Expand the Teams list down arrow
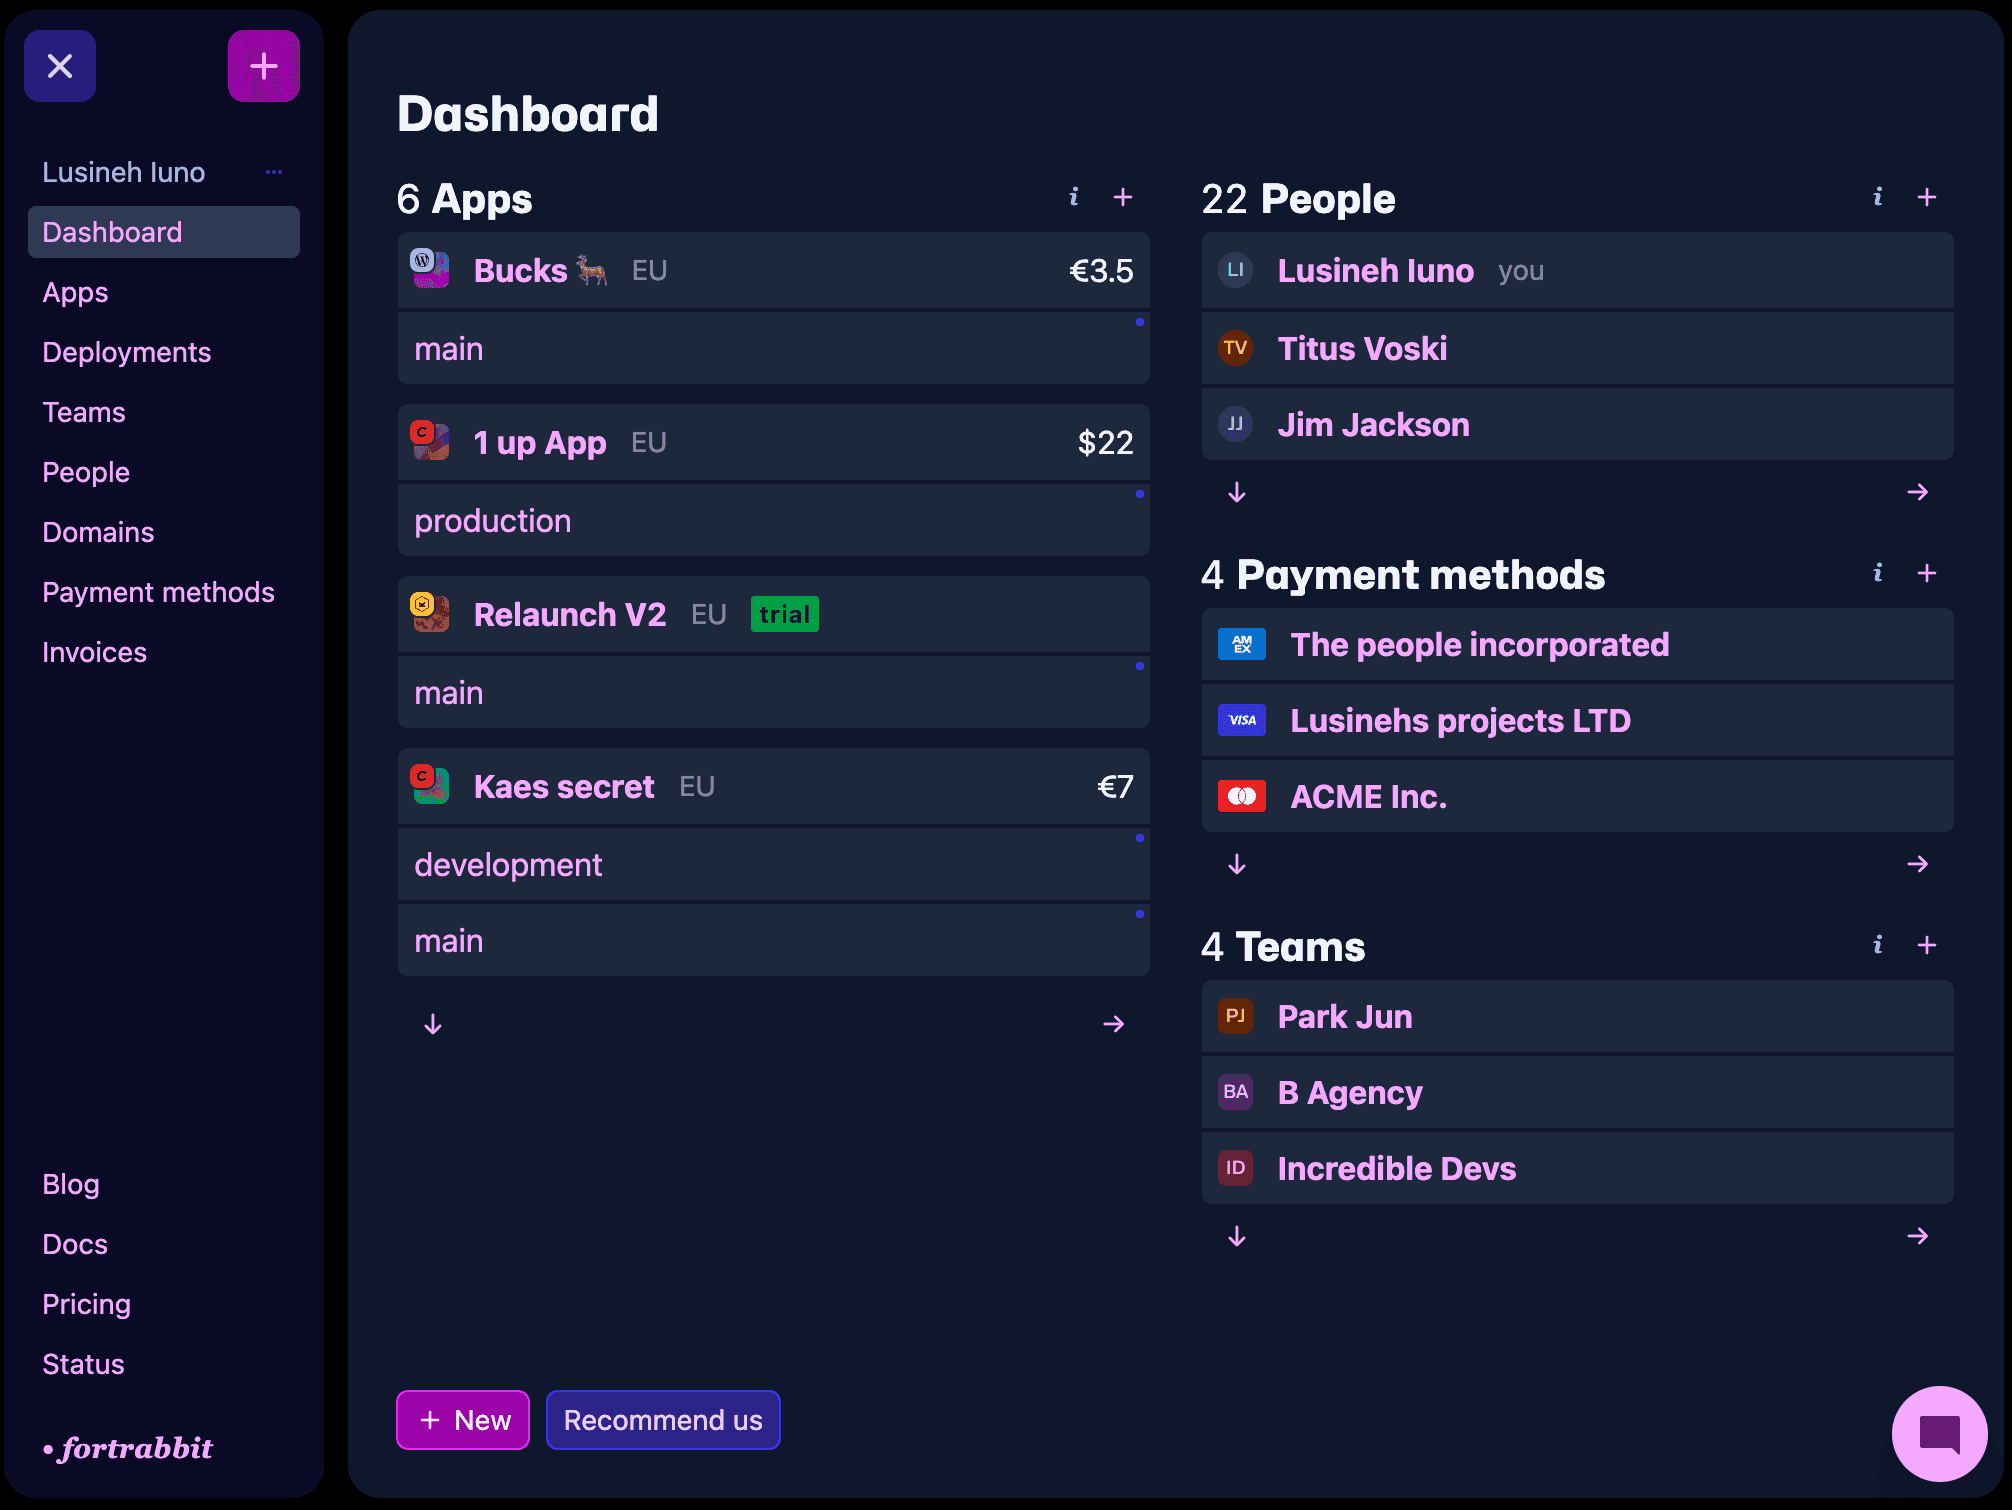Image resolution: width=2012 pixels, height=1510 pixels. pos(1237,1236)
